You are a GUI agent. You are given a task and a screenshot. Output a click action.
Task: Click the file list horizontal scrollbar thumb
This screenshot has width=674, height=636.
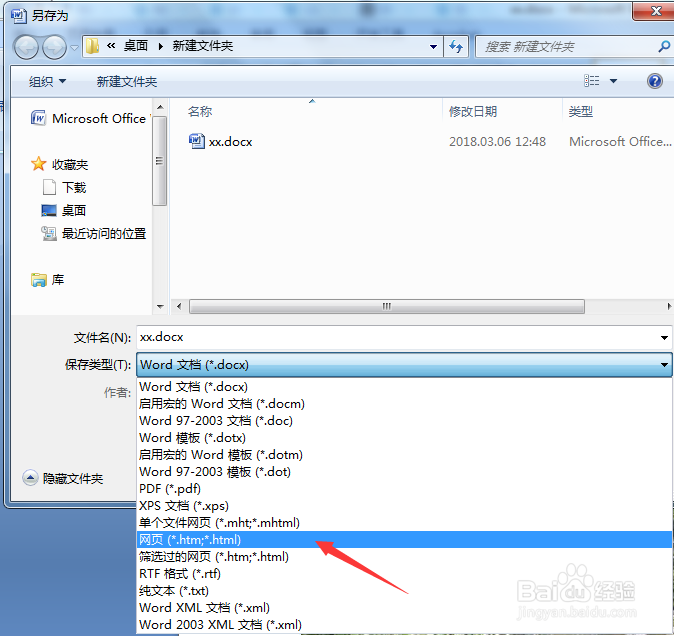pos(386,306)
